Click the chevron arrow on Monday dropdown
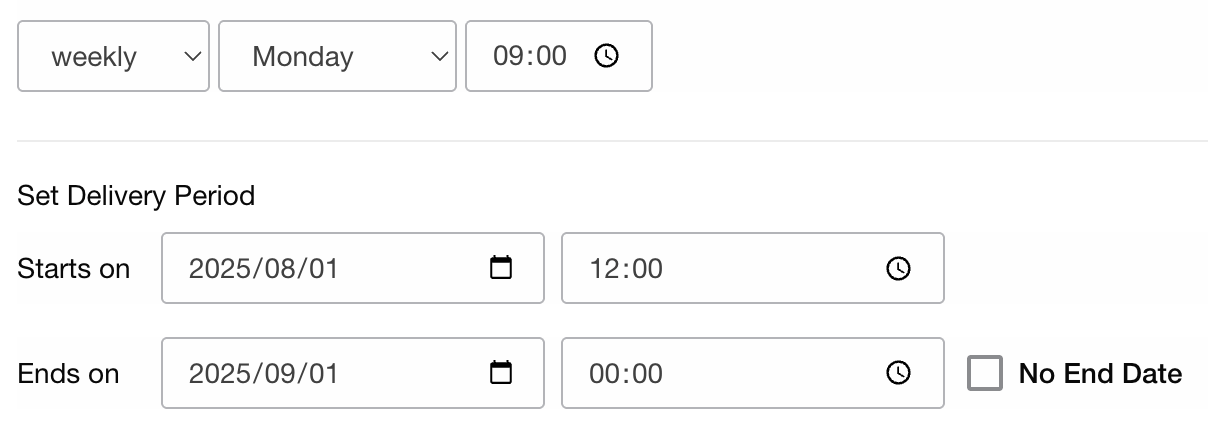Image resolution: width=1208 pixels, height=426 pixels. coord(439,56)
